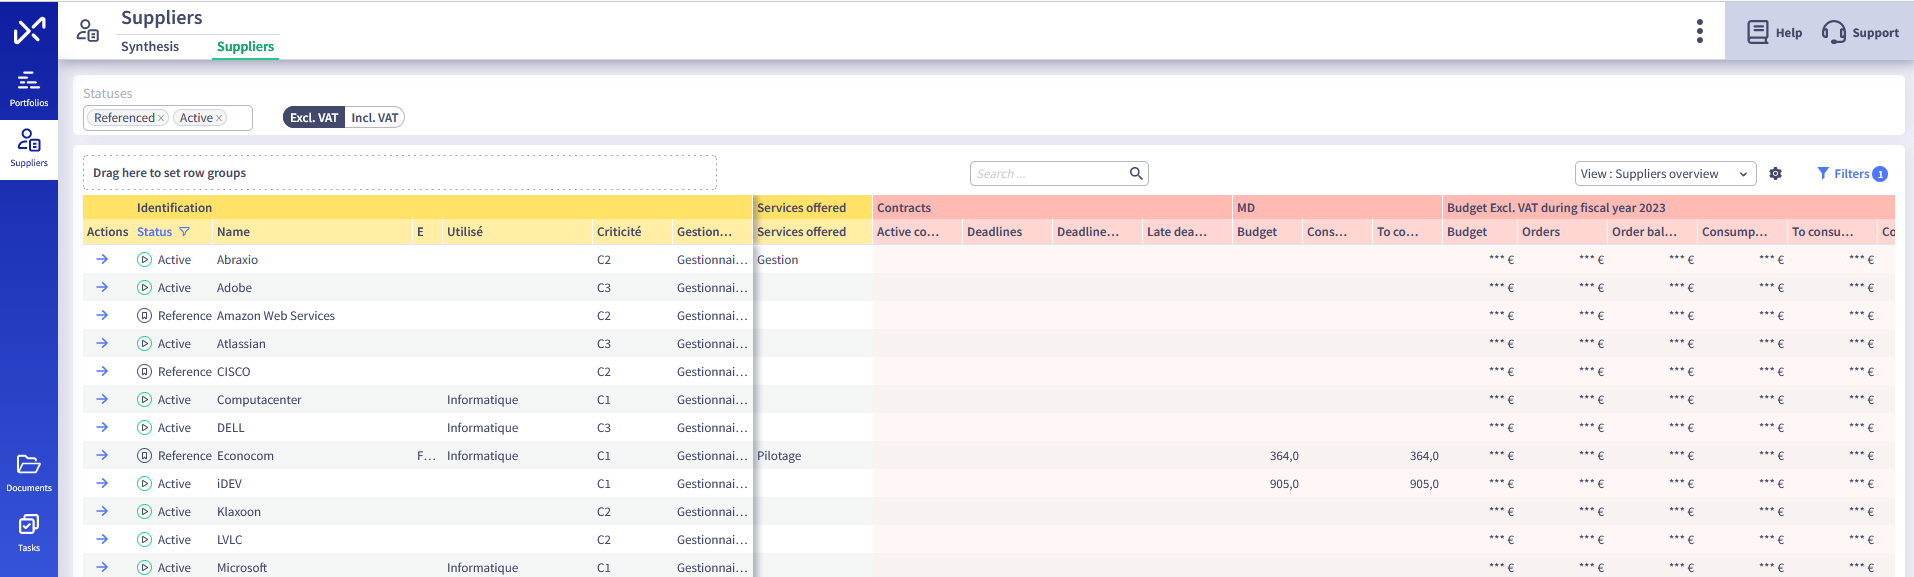Open the three-dot more options menu
Image resolution: width=1914 pixels, height=577 pixels.
pos(1699,31)
